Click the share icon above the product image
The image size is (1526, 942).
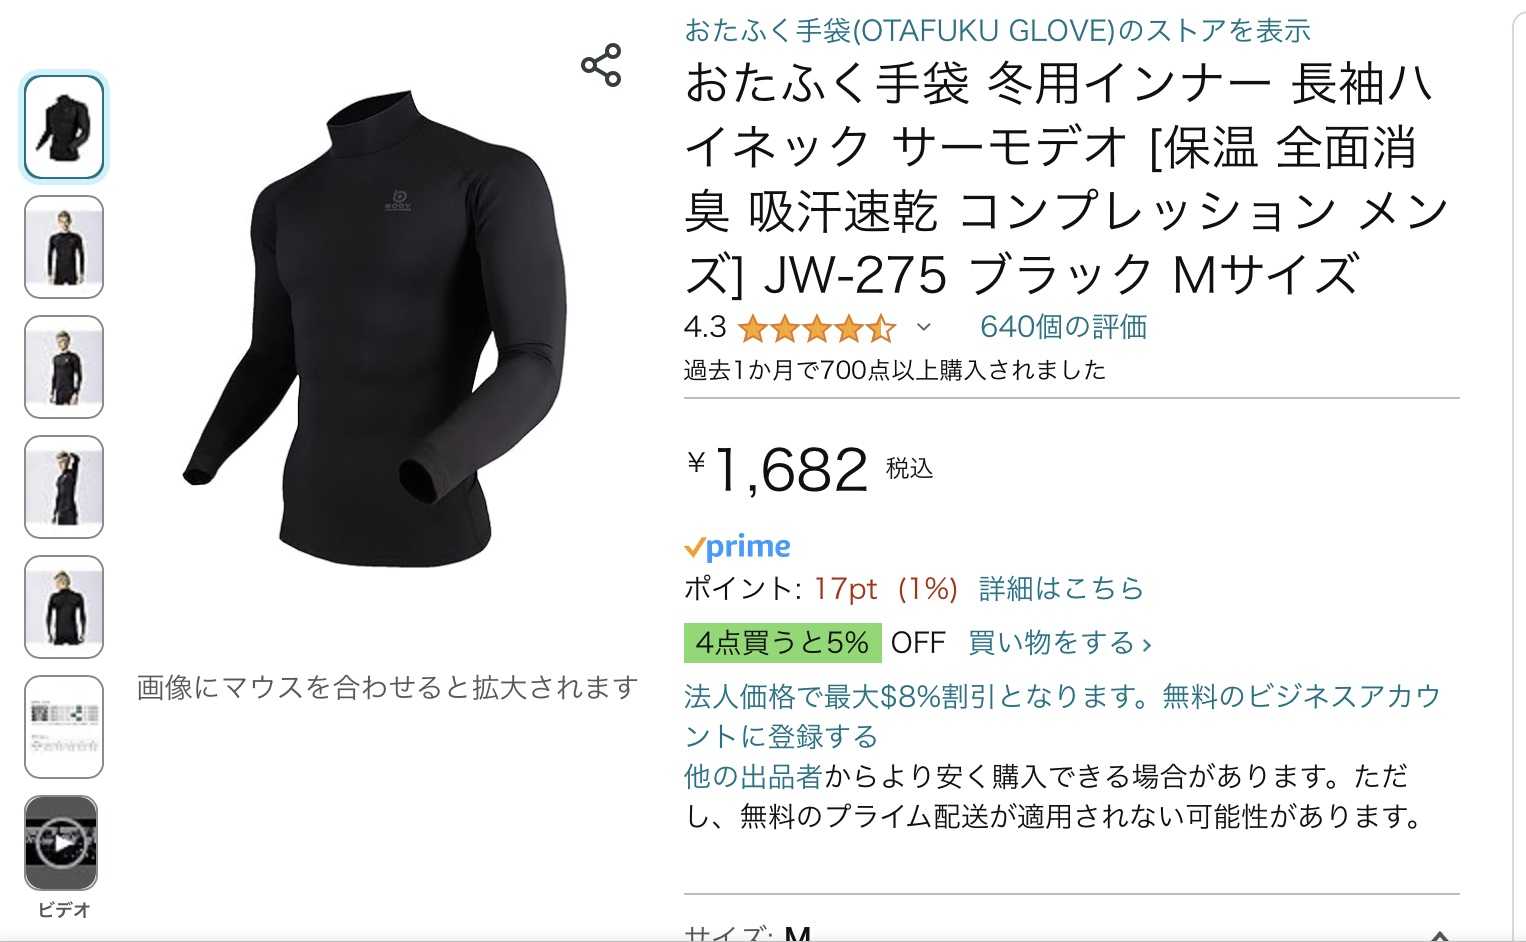(x=601, y=65)
